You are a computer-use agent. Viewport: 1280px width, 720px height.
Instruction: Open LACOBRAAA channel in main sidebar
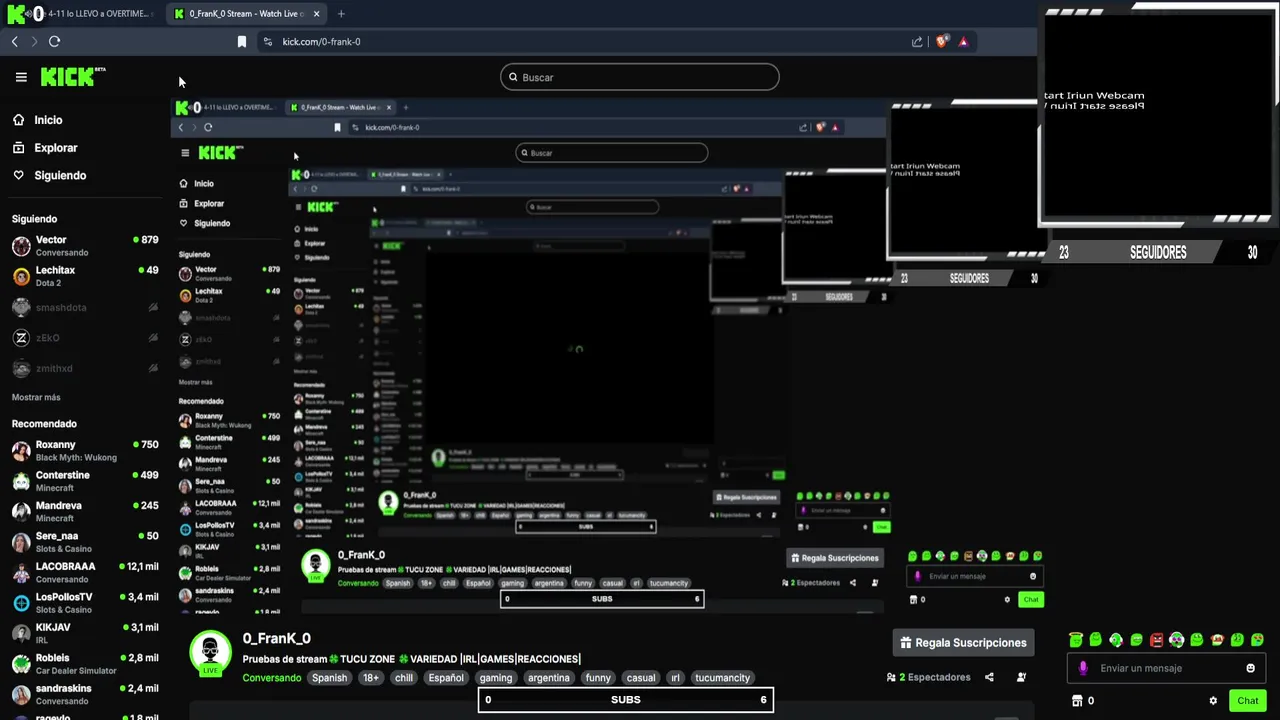point(85,572)
